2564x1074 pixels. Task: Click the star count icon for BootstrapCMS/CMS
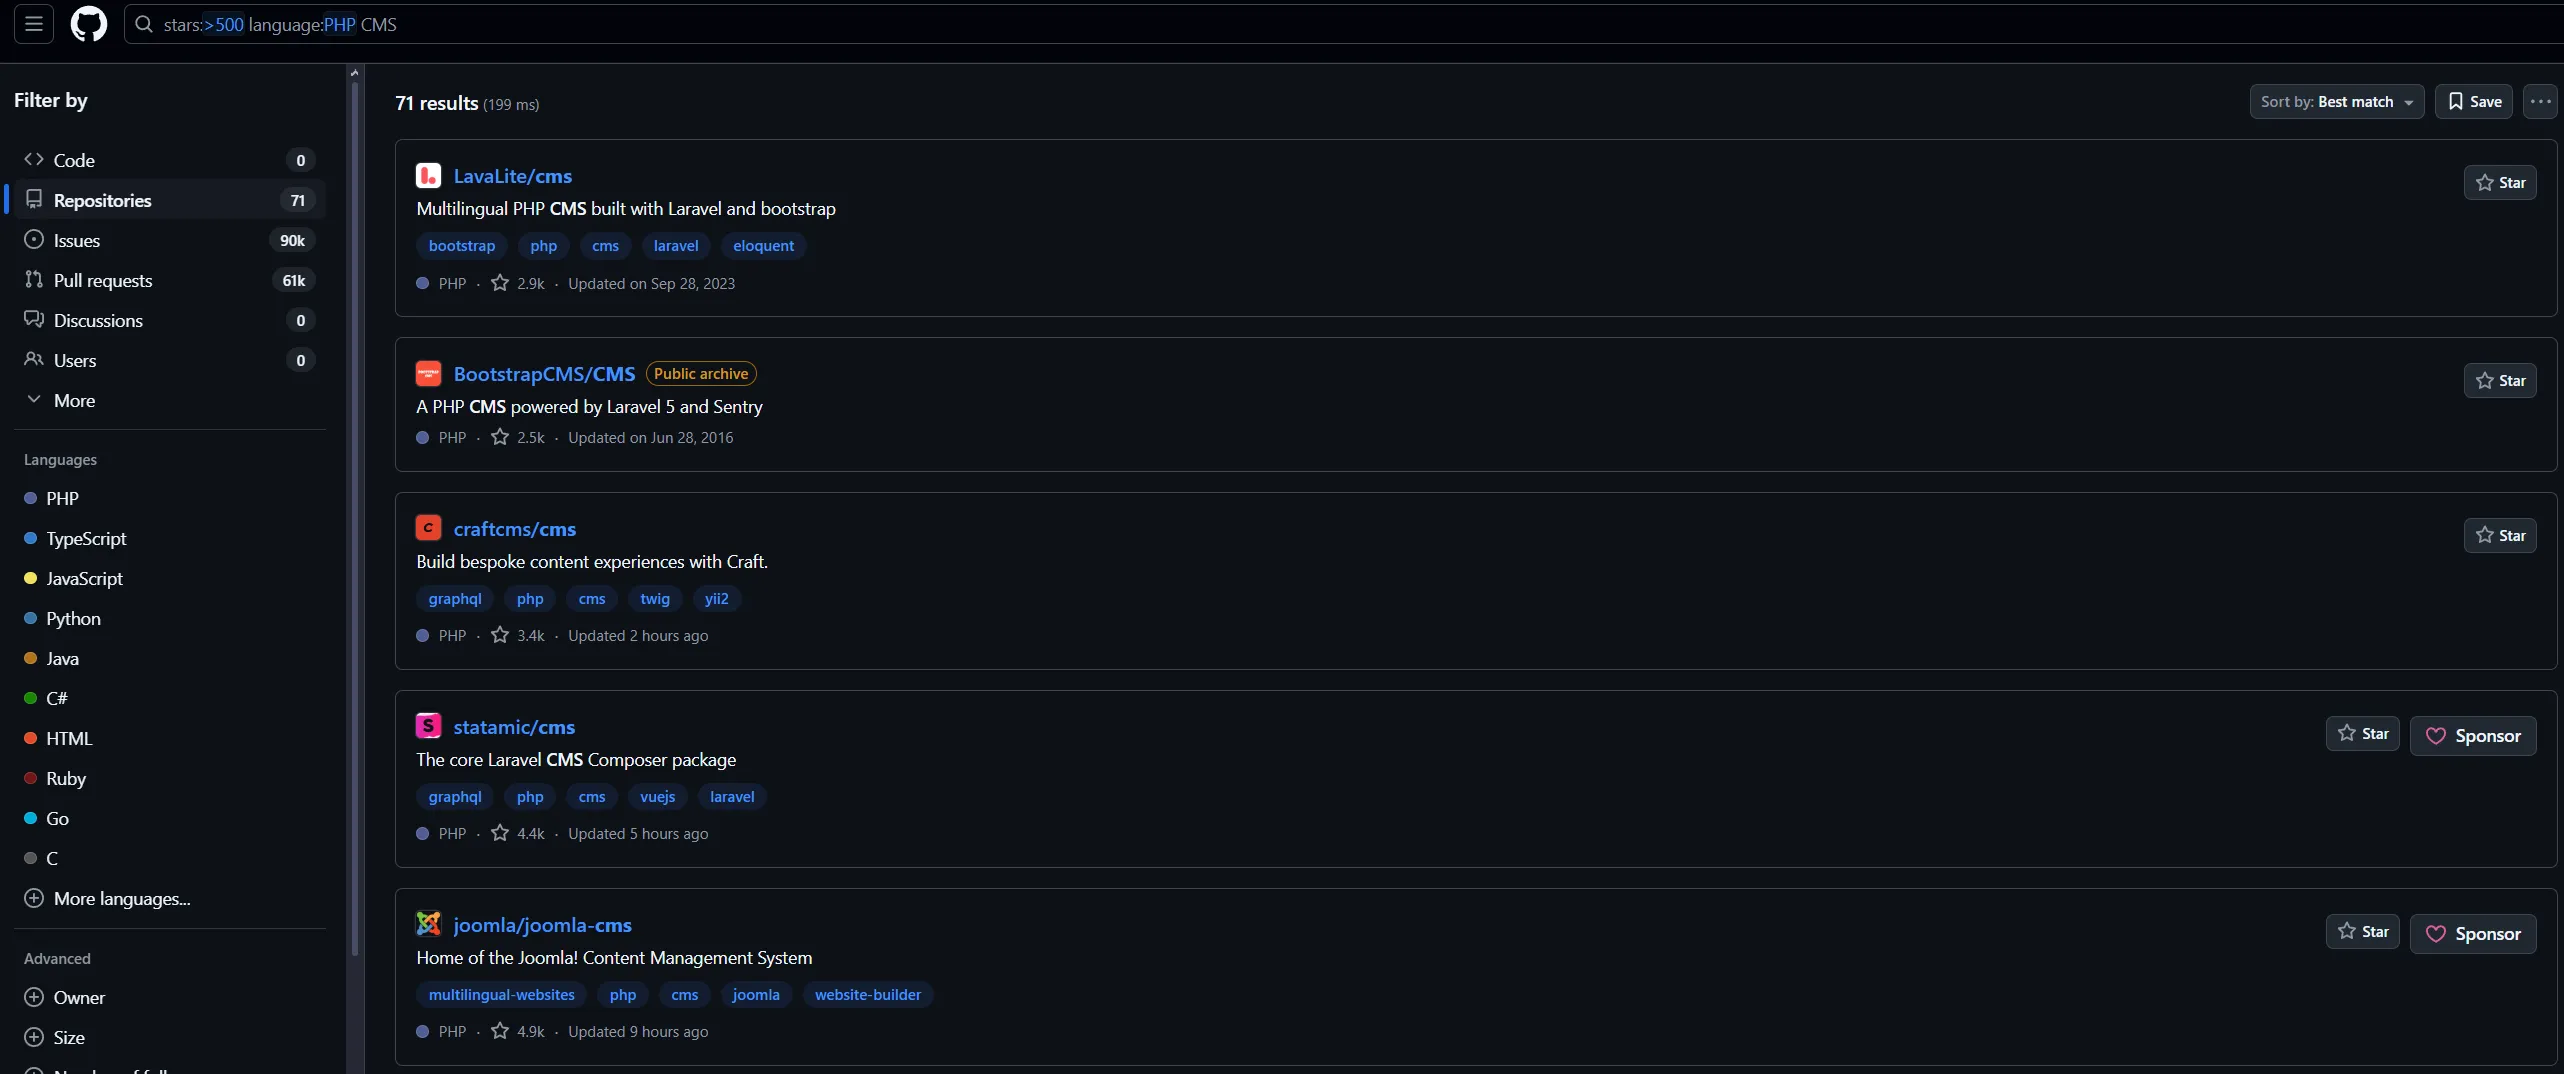(500, 437)
